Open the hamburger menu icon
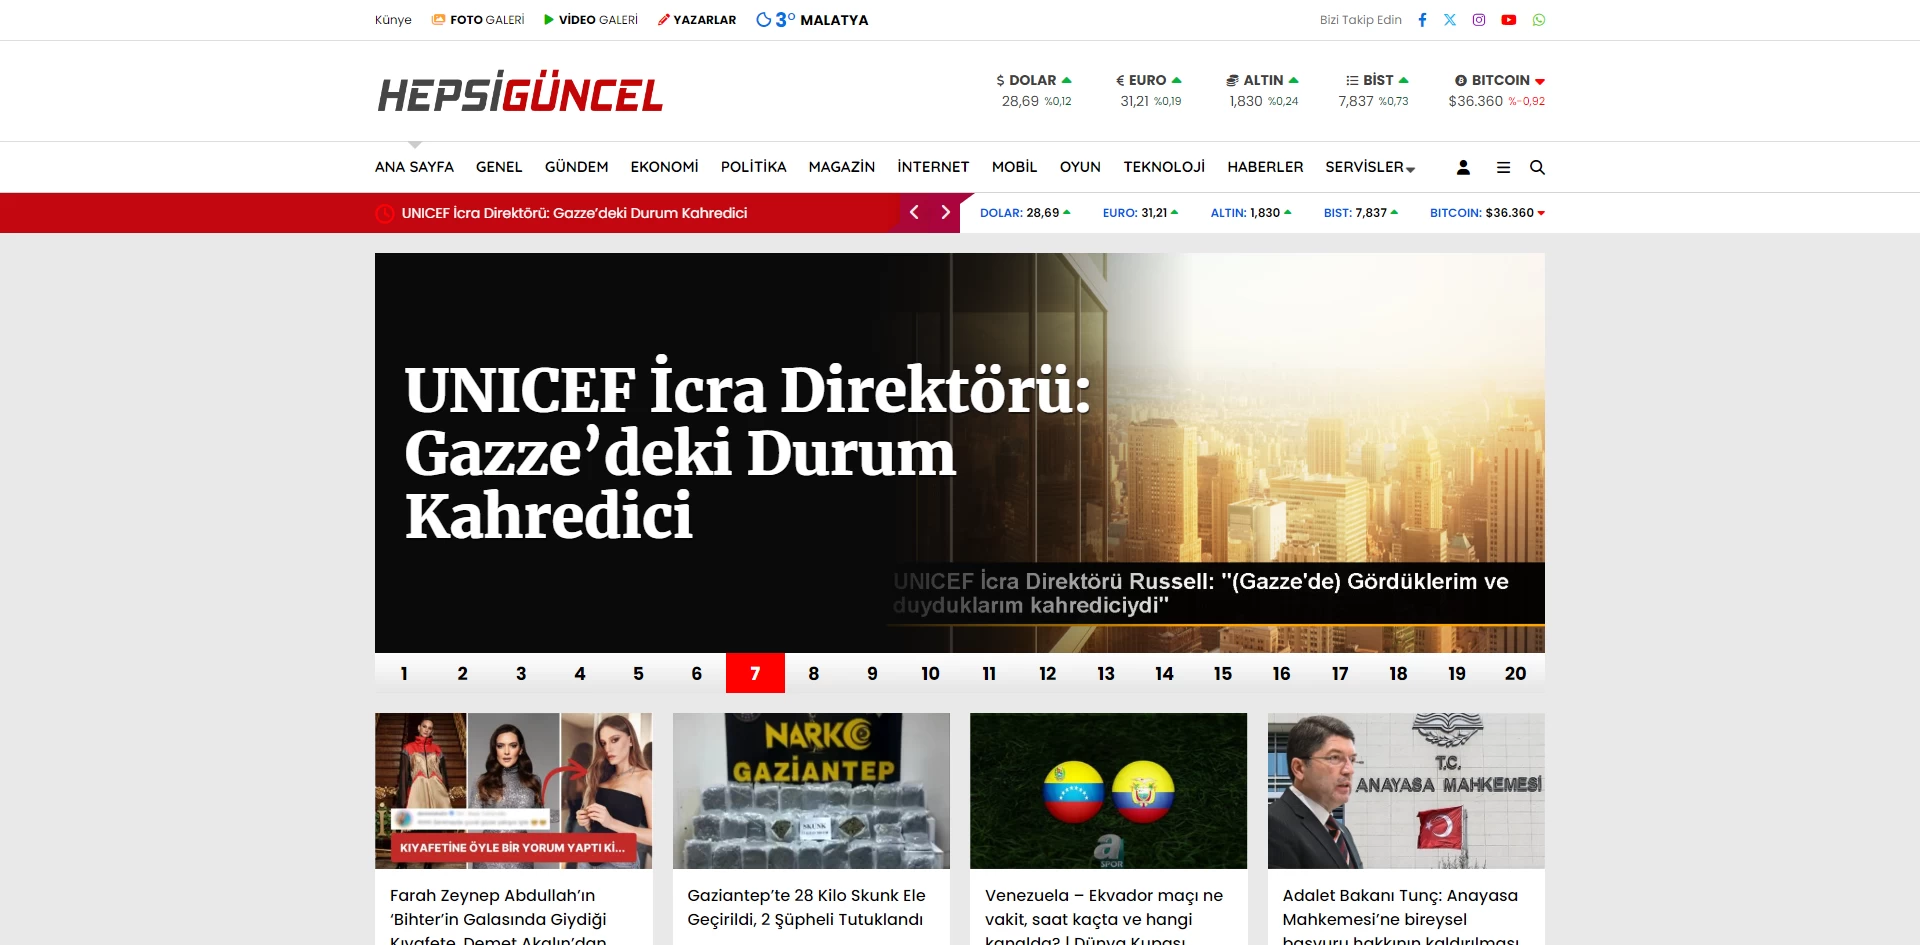This screenshot has height=945, width=1920. pyautogui.click(x=1503, y=168)
